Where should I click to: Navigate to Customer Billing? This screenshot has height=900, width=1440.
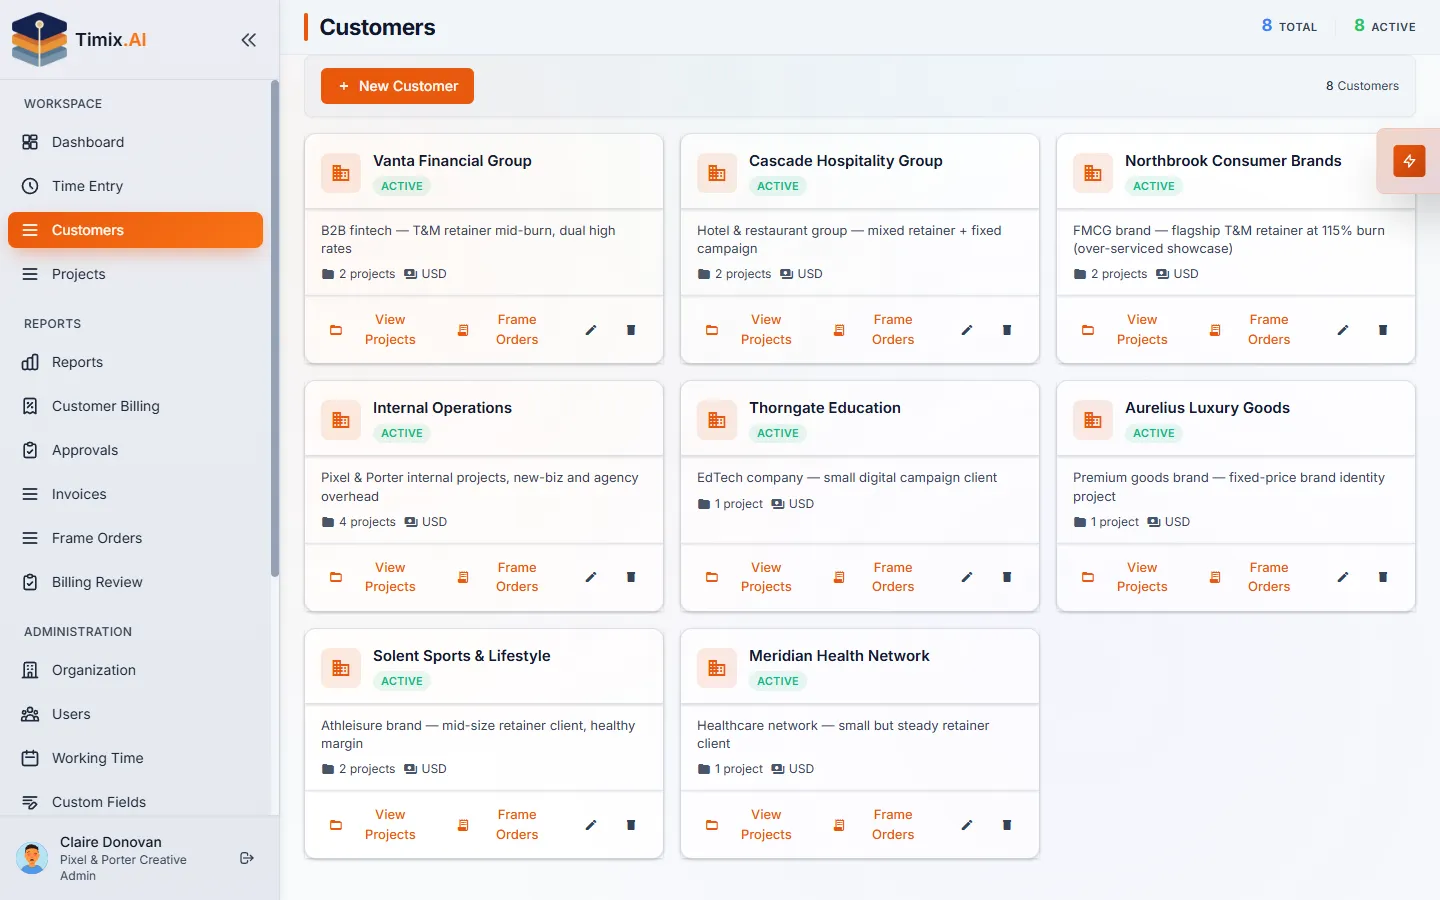pos(135,406)
